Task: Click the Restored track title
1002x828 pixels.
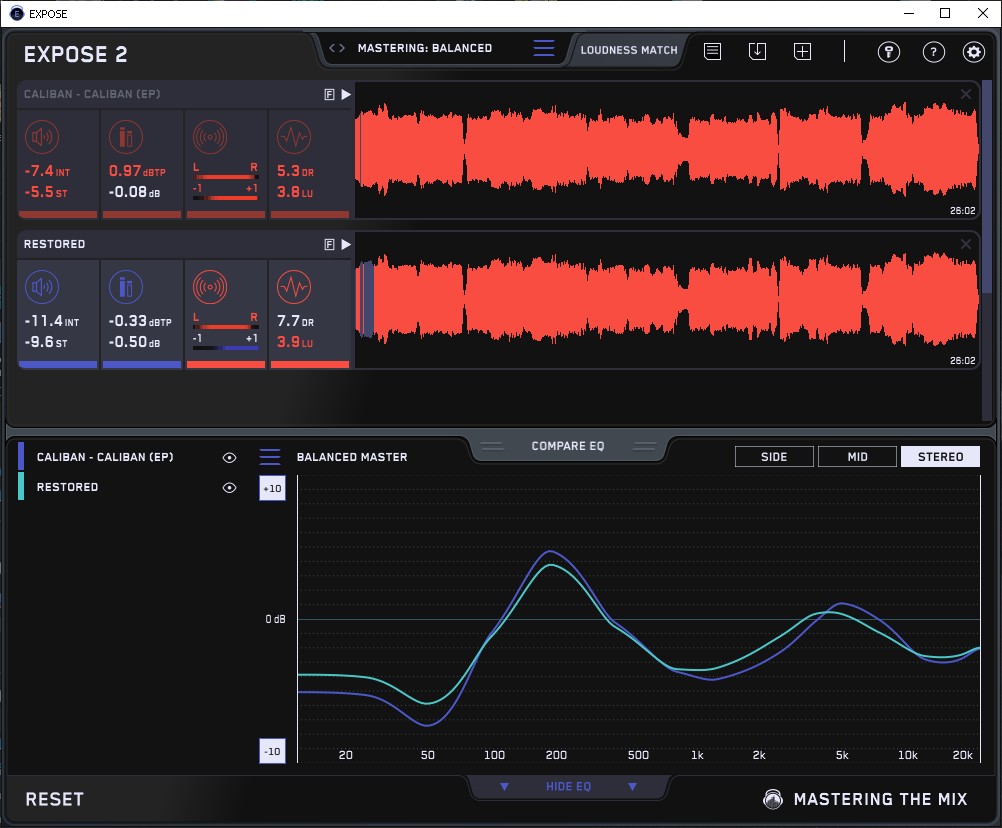Action: point(54,244)
